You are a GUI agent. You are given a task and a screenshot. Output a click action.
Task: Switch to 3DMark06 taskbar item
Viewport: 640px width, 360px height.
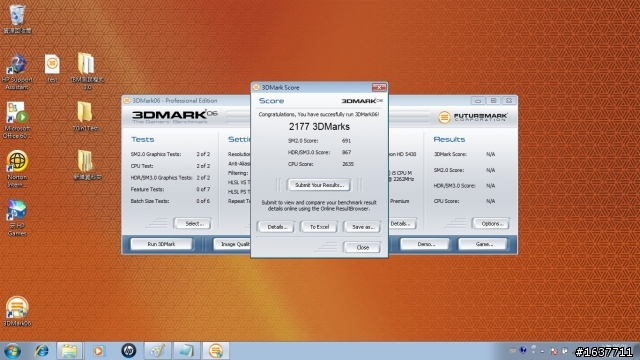(x=216, y=351)
